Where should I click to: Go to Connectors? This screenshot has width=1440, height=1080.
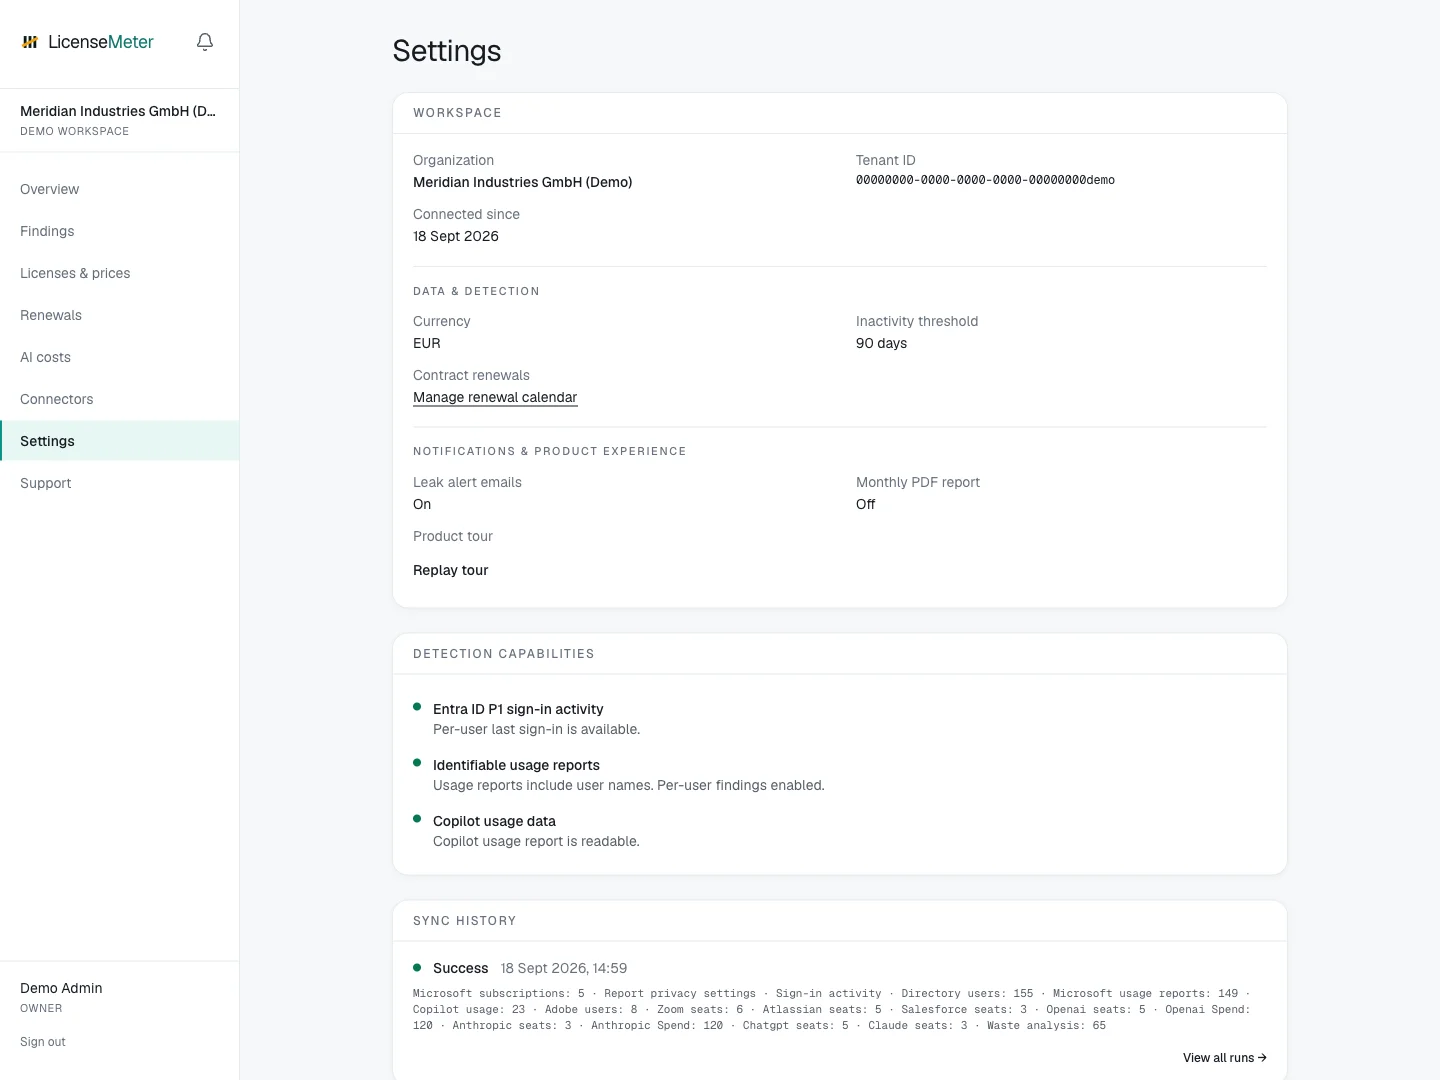119,399
